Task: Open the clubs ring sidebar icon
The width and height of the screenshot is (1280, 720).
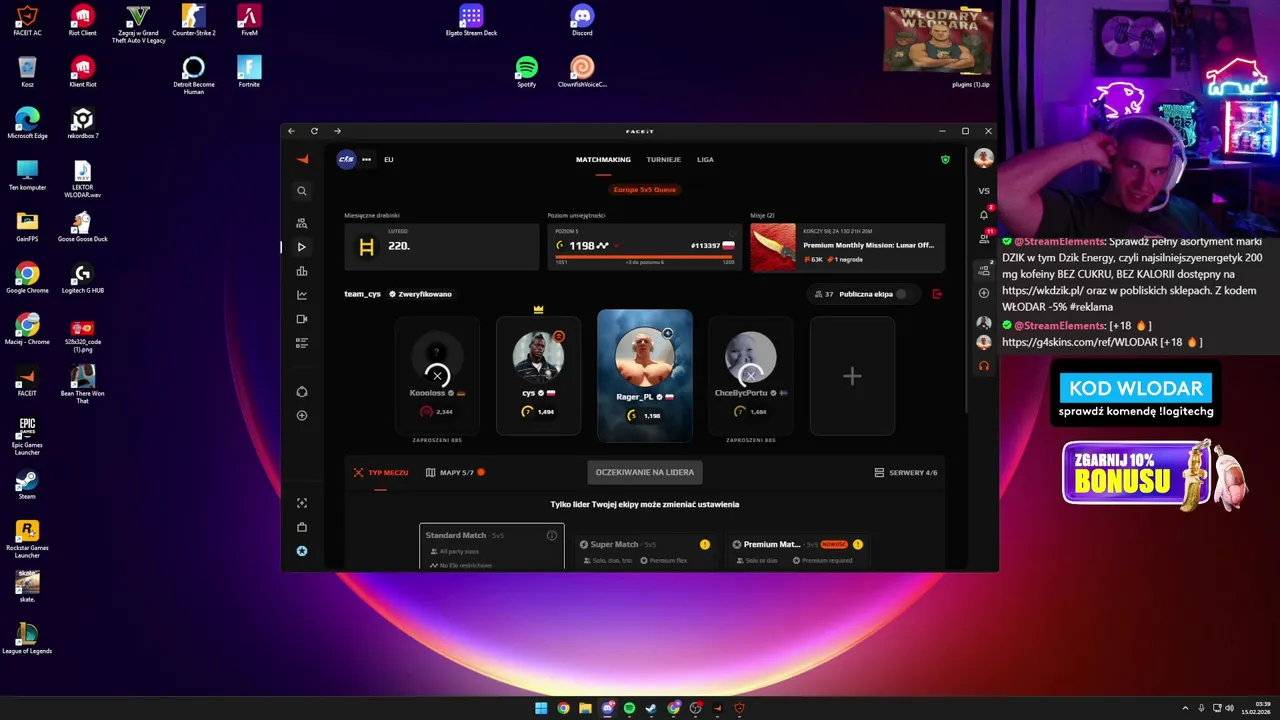Action: pyautogui.click(x=302, y=392)
